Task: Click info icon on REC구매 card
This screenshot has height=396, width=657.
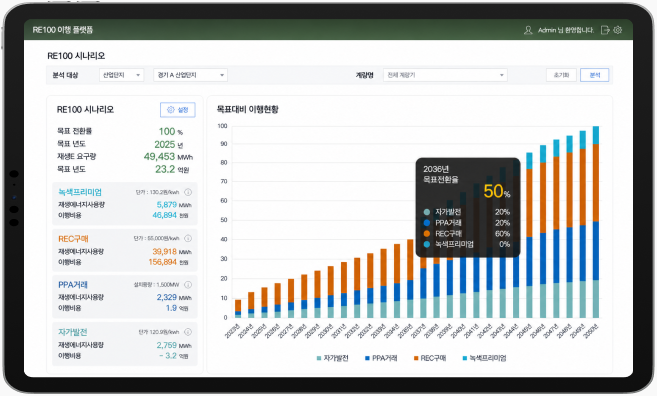Action: click(x=188, y=238)
